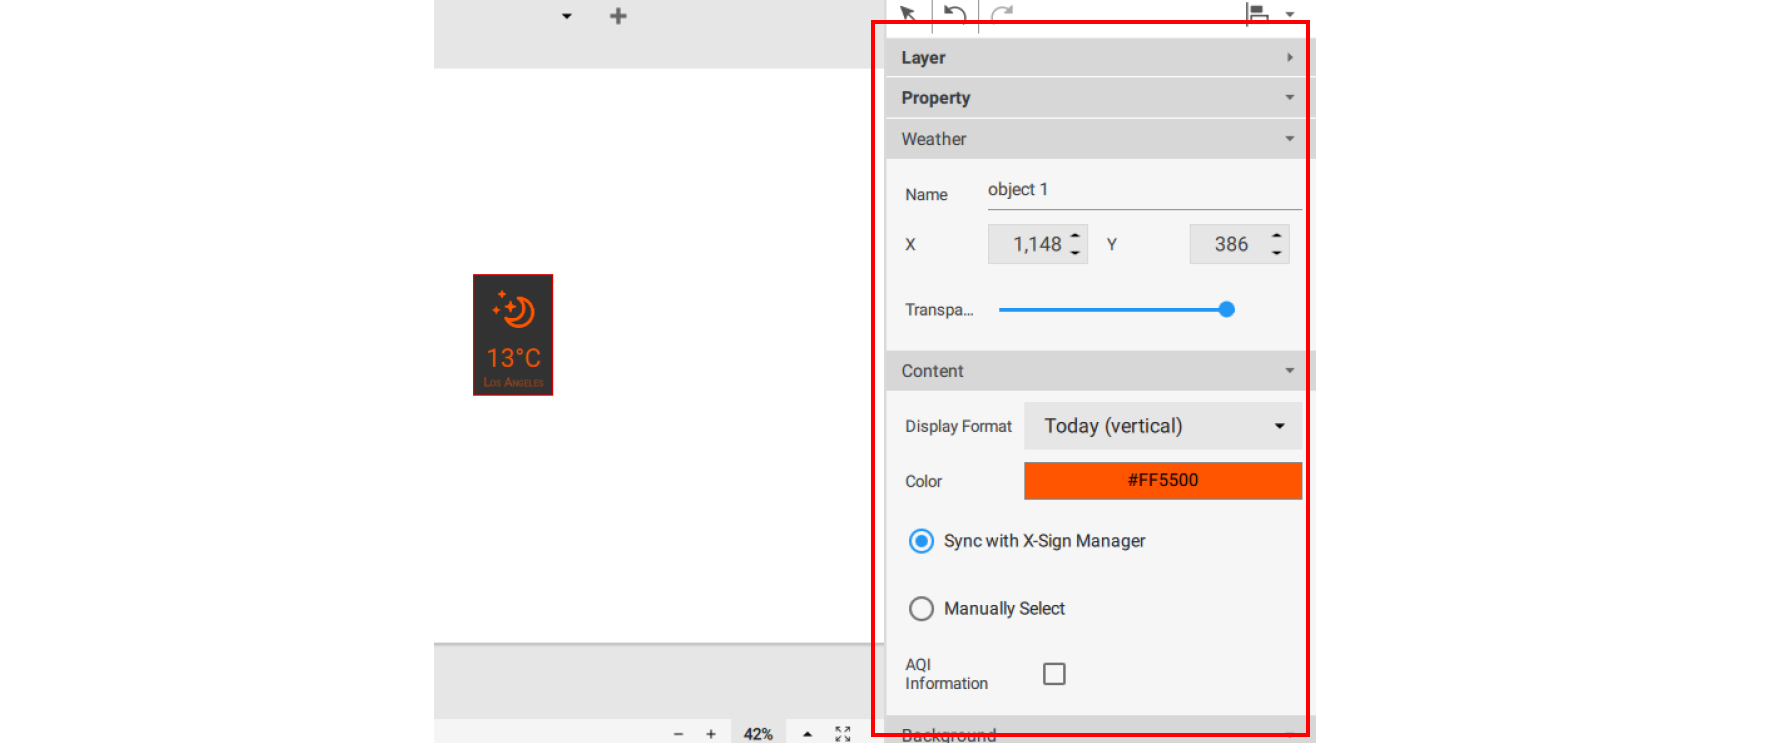Zoom in with the plus icon
The width and height of the screenshot is (1769, 743).
click(x=711, y=734)
